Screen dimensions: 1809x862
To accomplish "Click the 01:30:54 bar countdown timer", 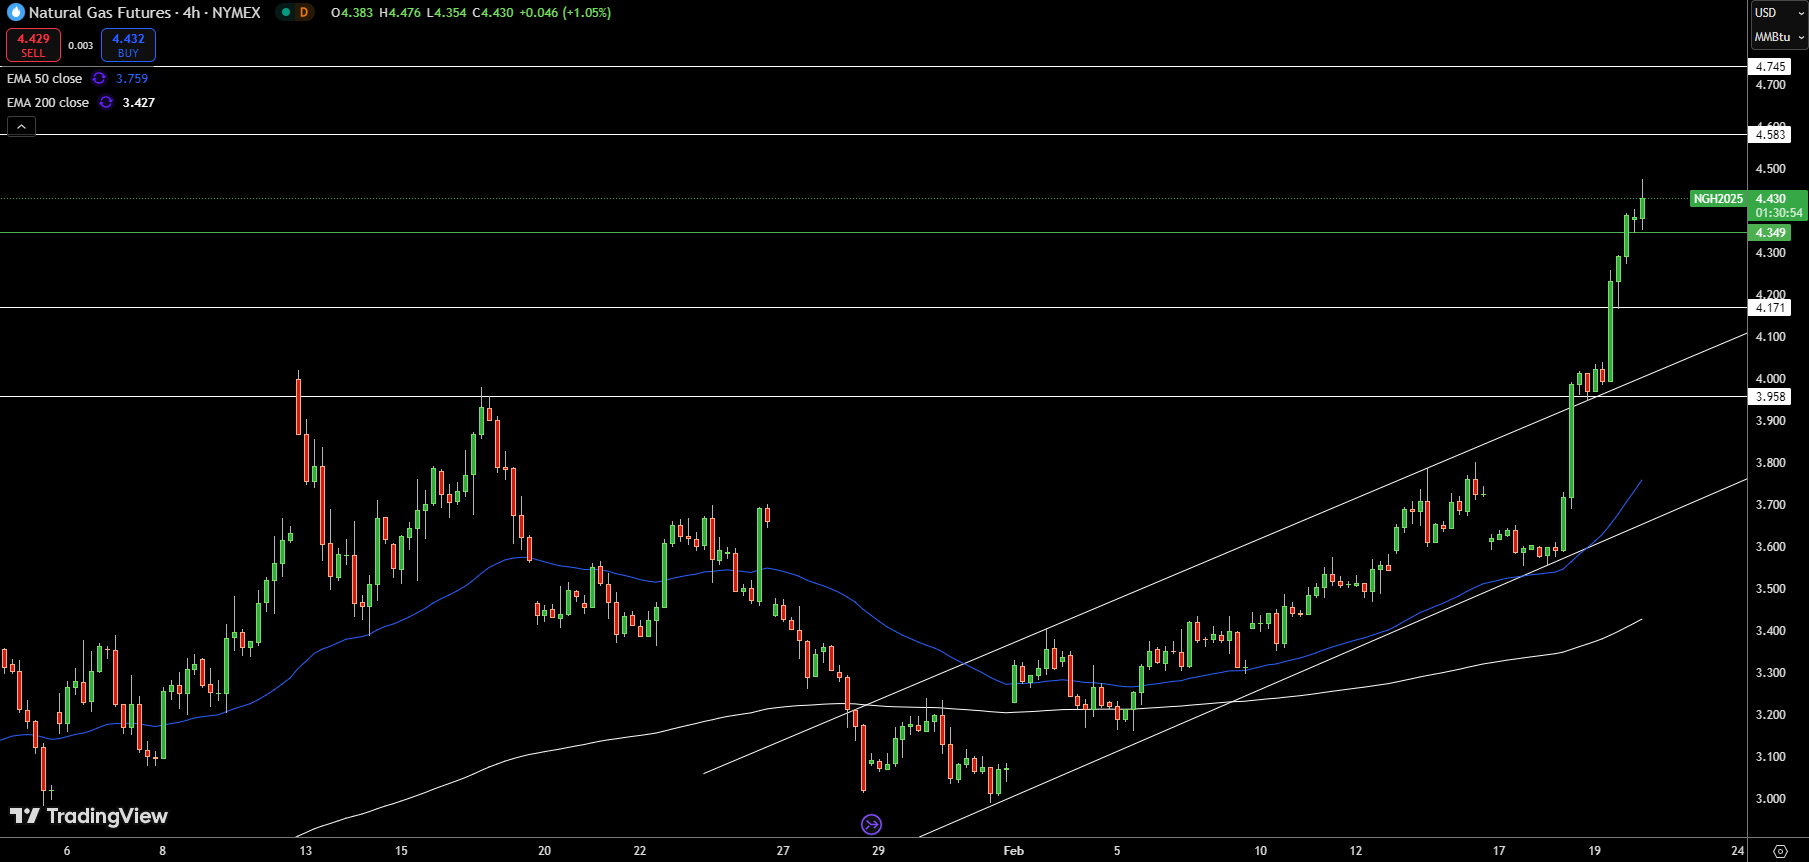I will 1779,213.
